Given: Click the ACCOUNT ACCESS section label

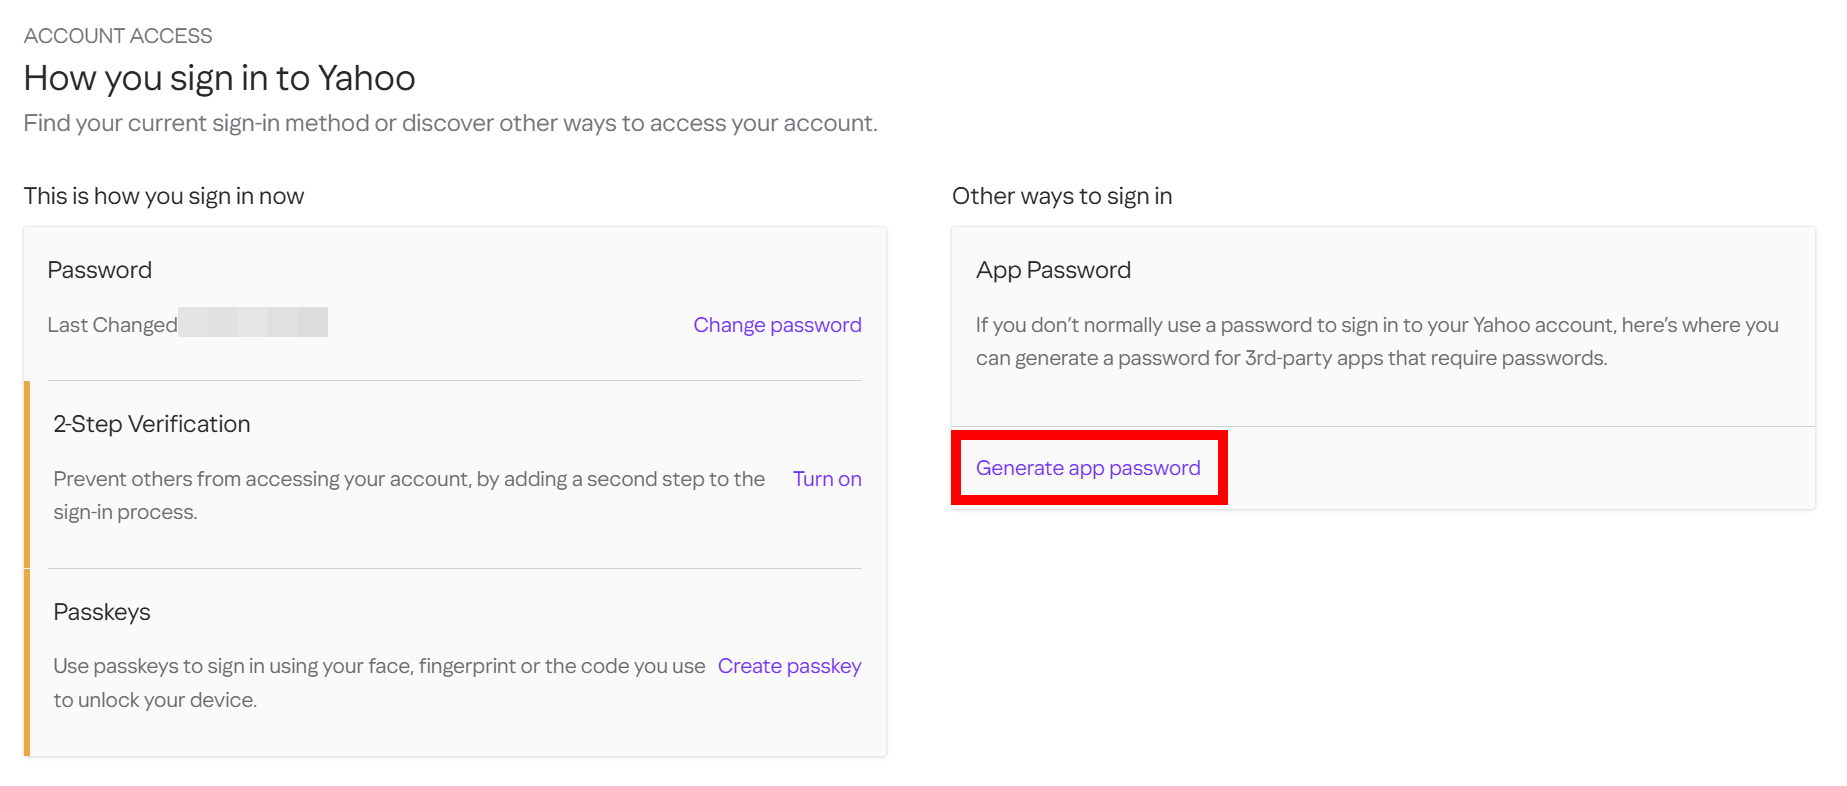Looking at the screenshot, I should pyautogui.click(x=118, y=36).
